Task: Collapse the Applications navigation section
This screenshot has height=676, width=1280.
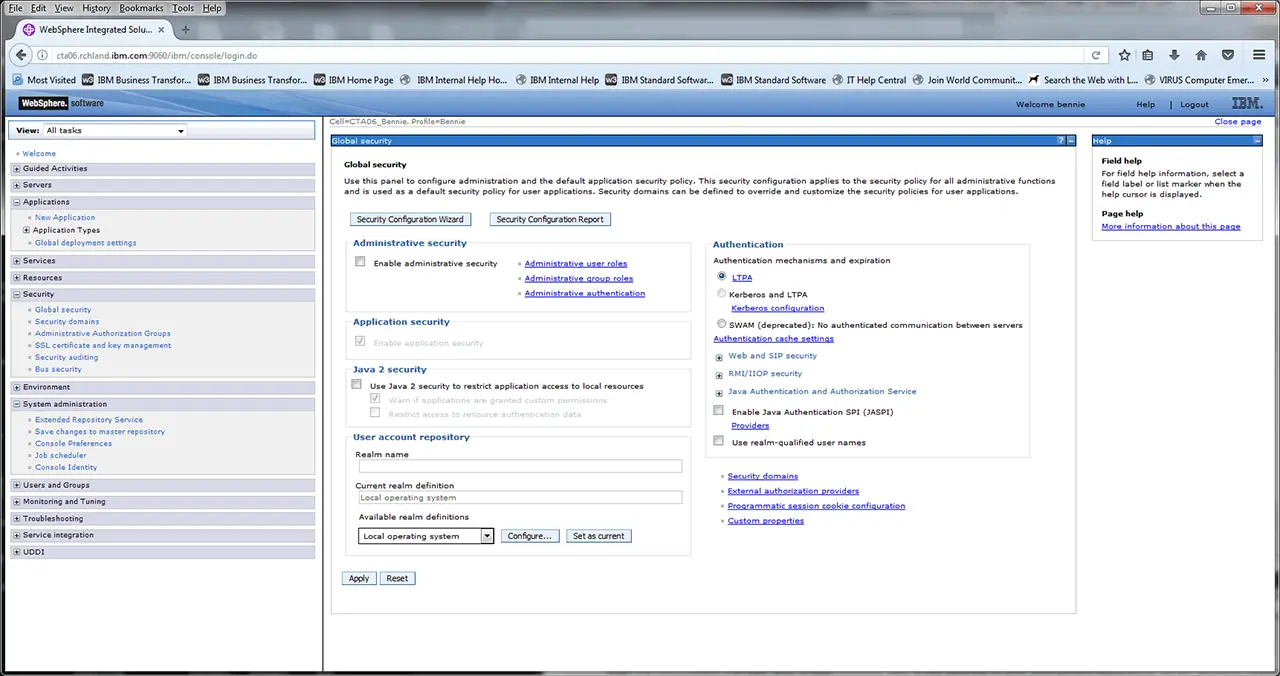Action: pyautogui.click(x=17, y=202)
